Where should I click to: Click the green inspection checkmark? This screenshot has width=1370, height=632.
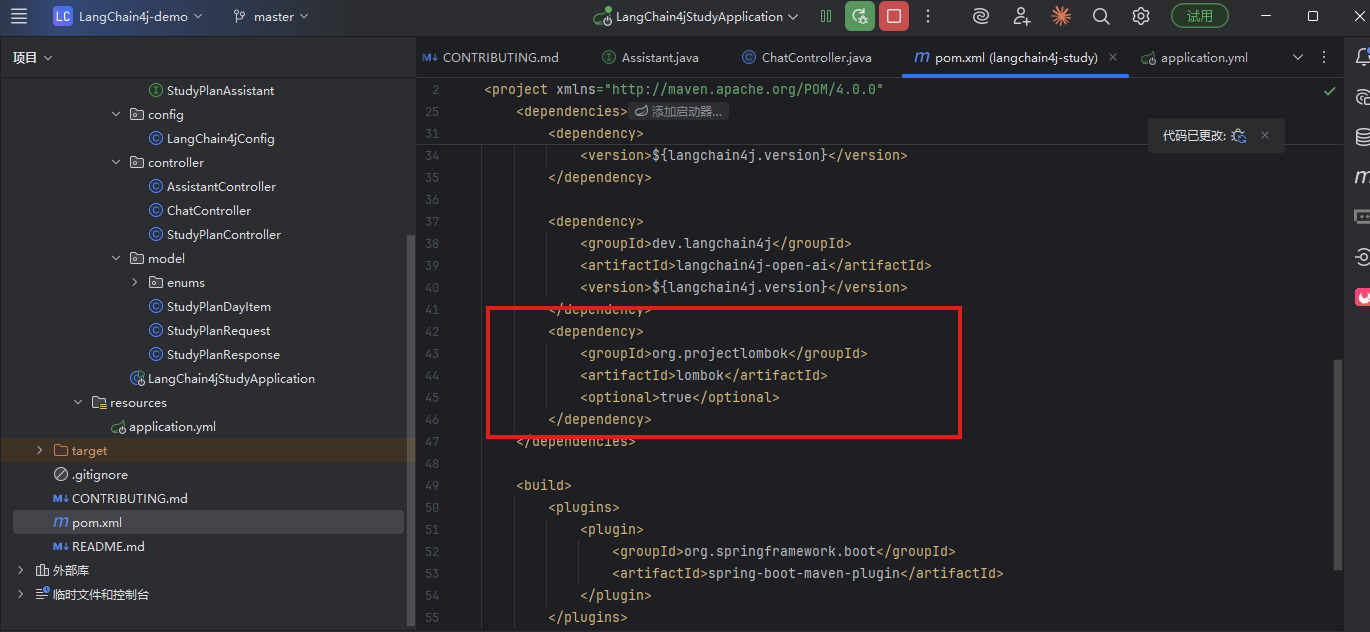(x=1329, y=90)
